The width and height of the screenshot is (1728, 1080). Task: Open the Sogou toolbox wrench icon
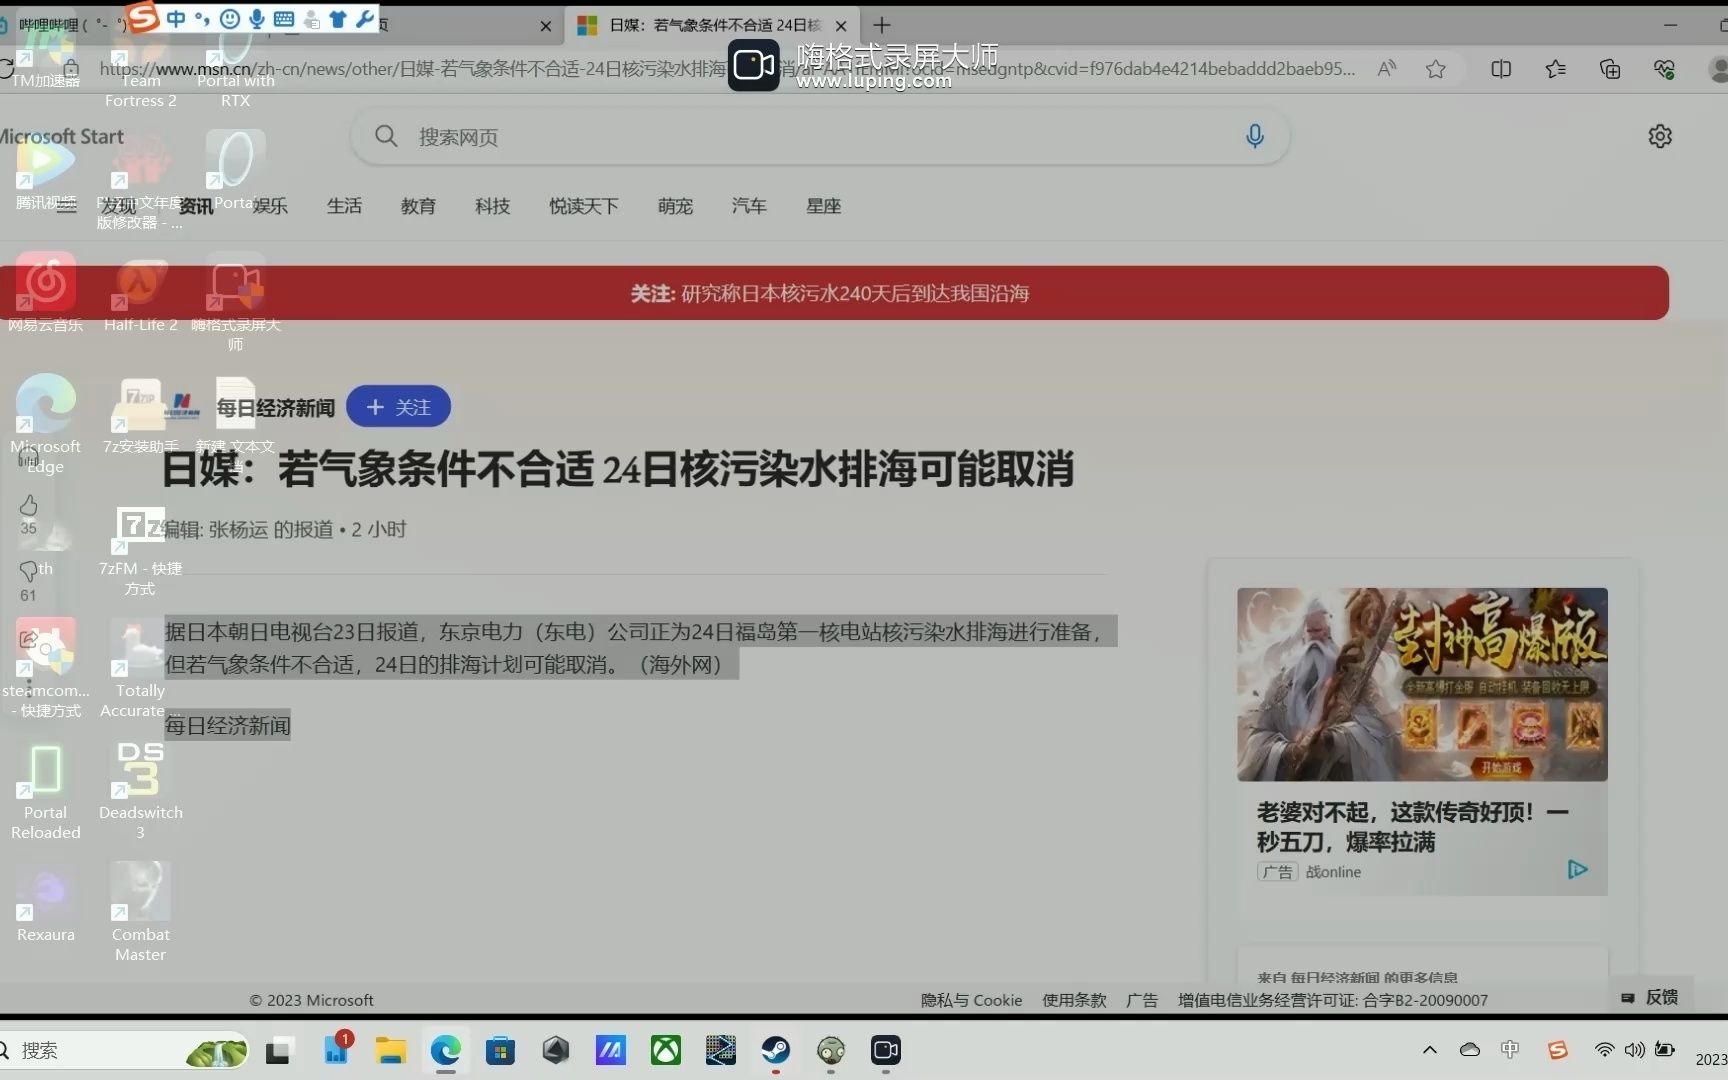point(364,18)
